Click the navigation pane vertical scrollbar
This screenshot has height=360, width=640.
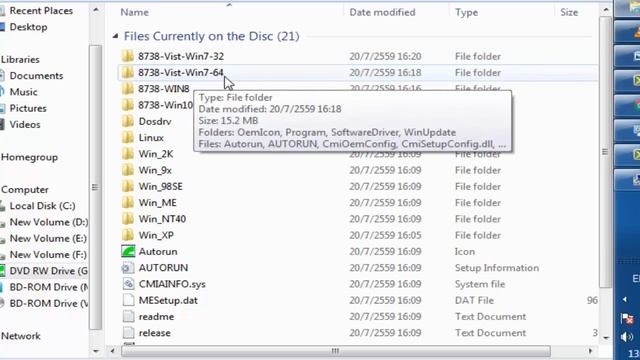click(95, 187)
